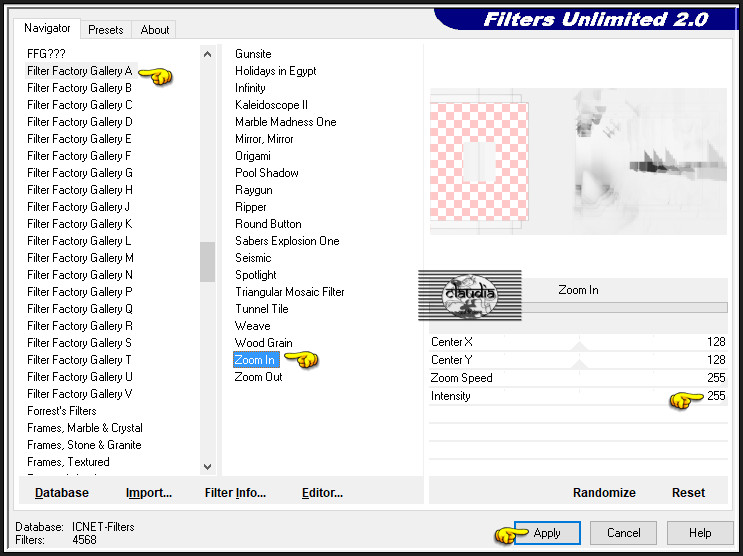The height and width of the screenshot is (556, 743).
Task: Select Filter Factory Gallery F category
Action: click(x=79, y=156)
